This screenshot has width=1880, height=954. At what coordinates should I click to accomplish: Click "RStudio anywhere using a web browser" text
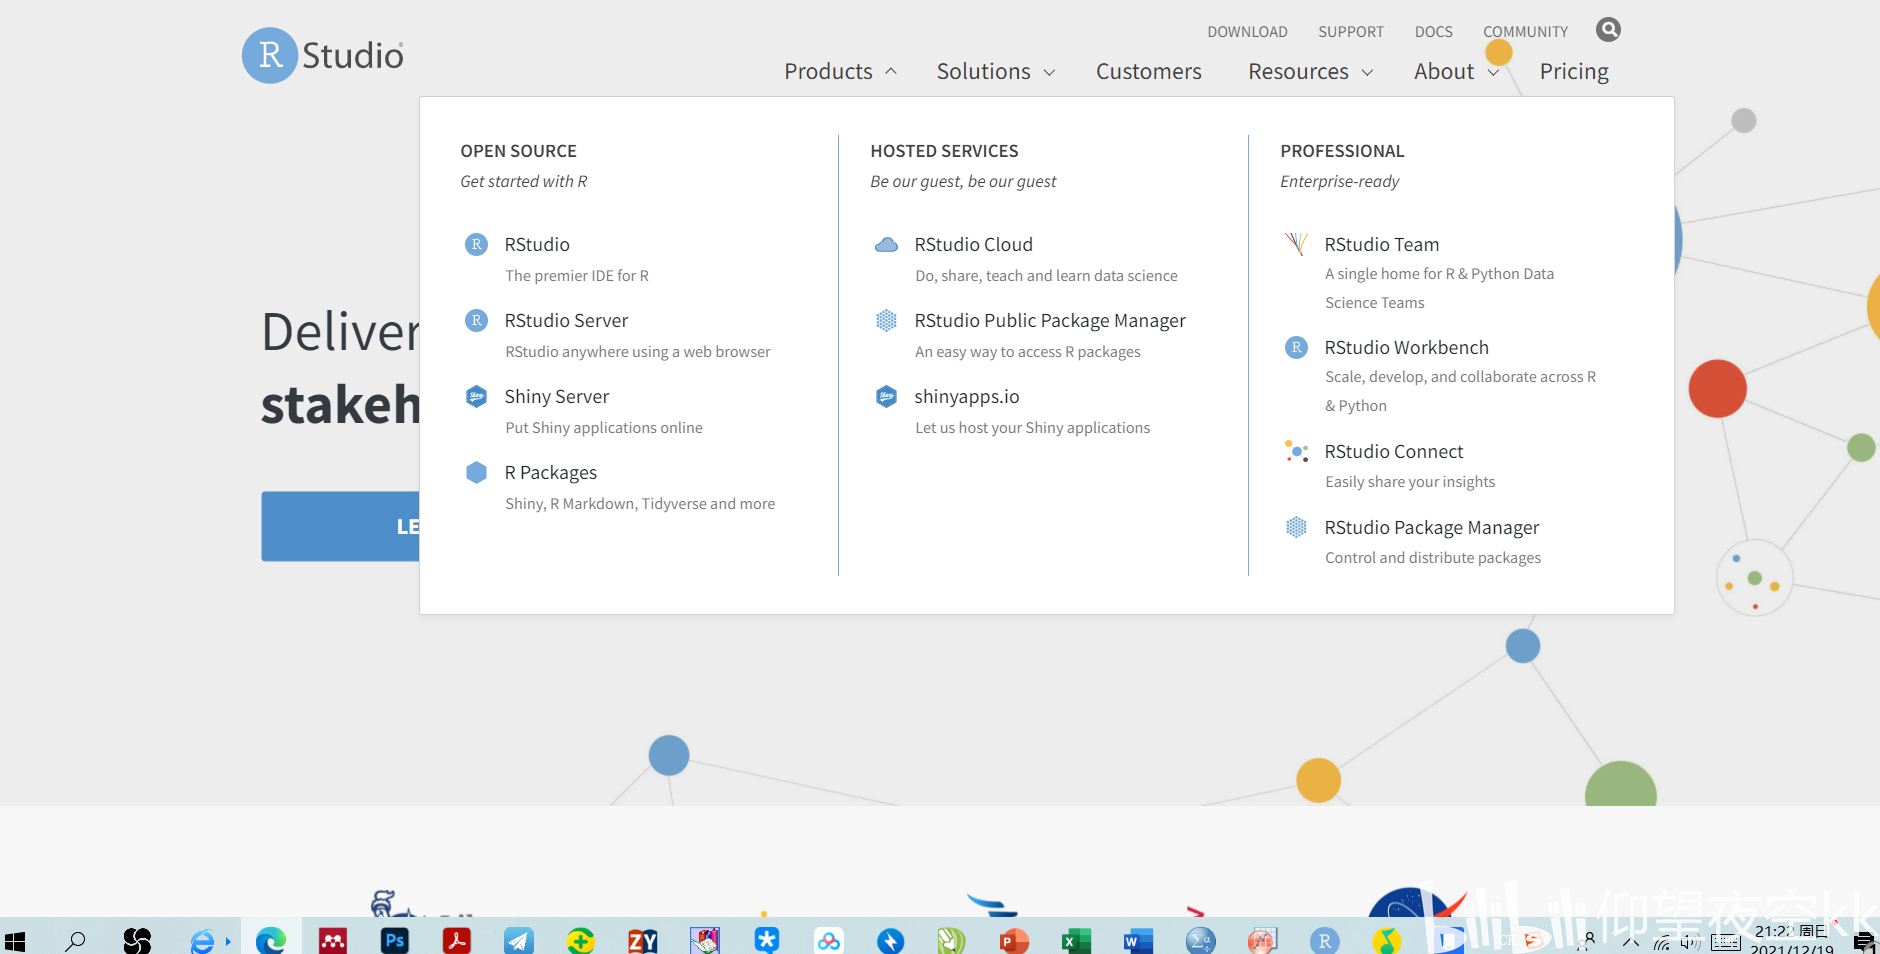(x=638, y=352)
